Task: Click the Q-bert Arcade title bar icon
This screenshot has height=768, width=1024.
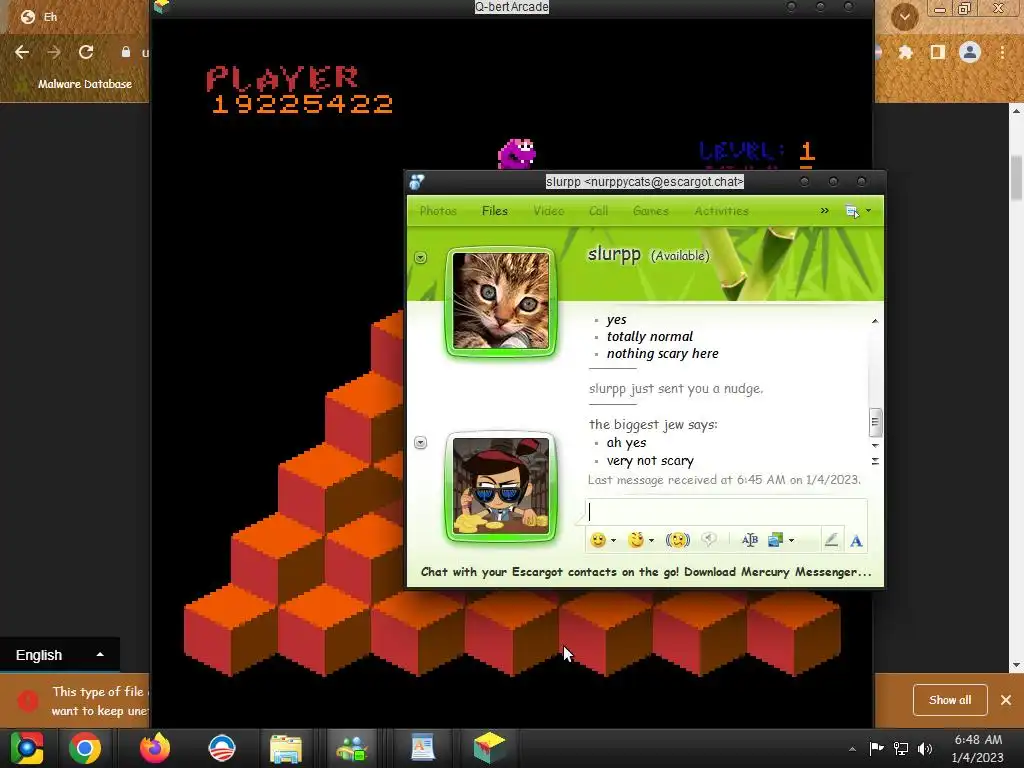Action: [x=161, y=6]
